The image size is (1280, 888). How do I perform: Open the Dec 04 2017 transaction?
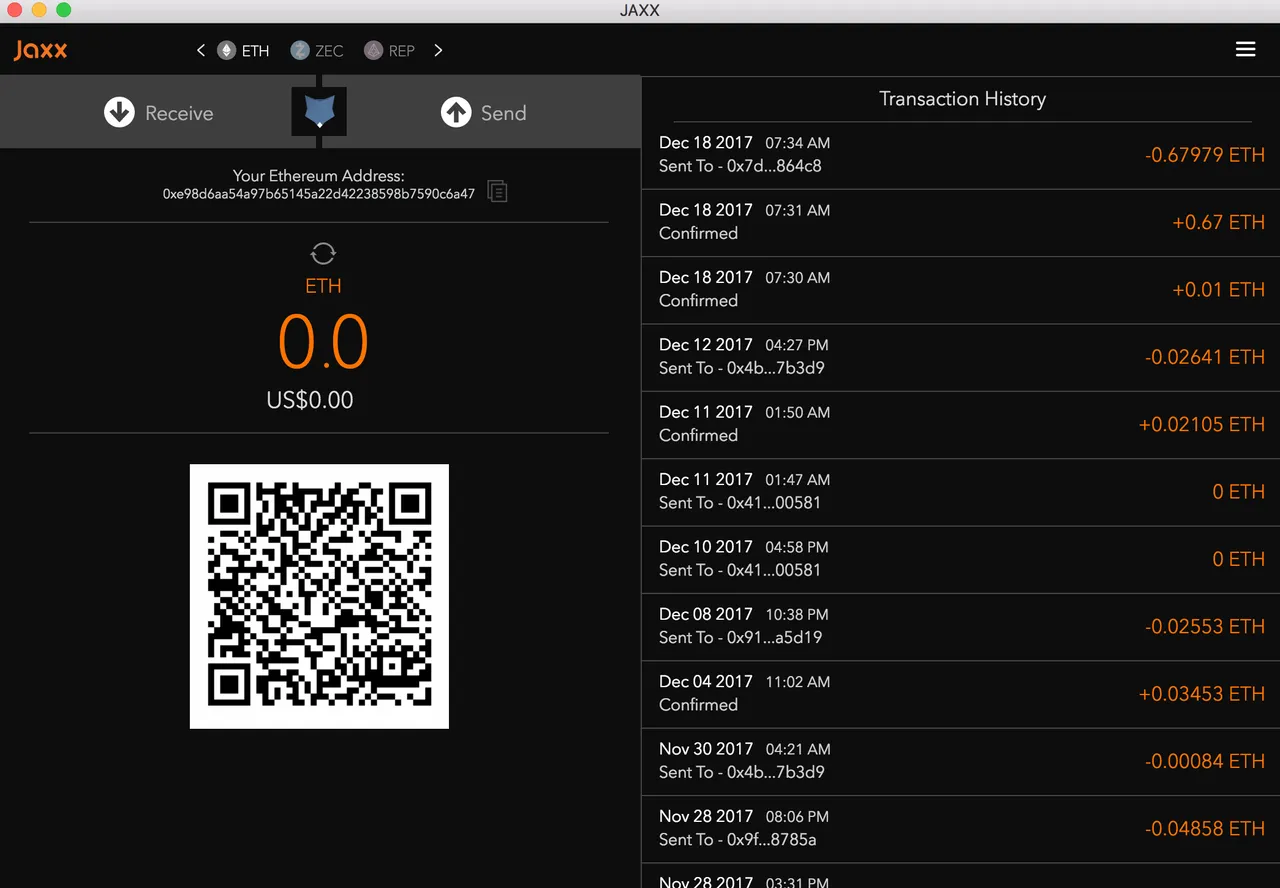[961, 693]
